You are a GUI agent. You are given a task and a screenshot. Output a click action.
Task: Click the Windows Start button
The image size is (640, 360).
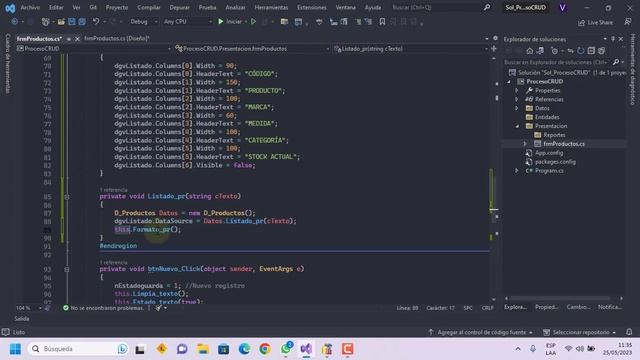[x=15, y=349]
